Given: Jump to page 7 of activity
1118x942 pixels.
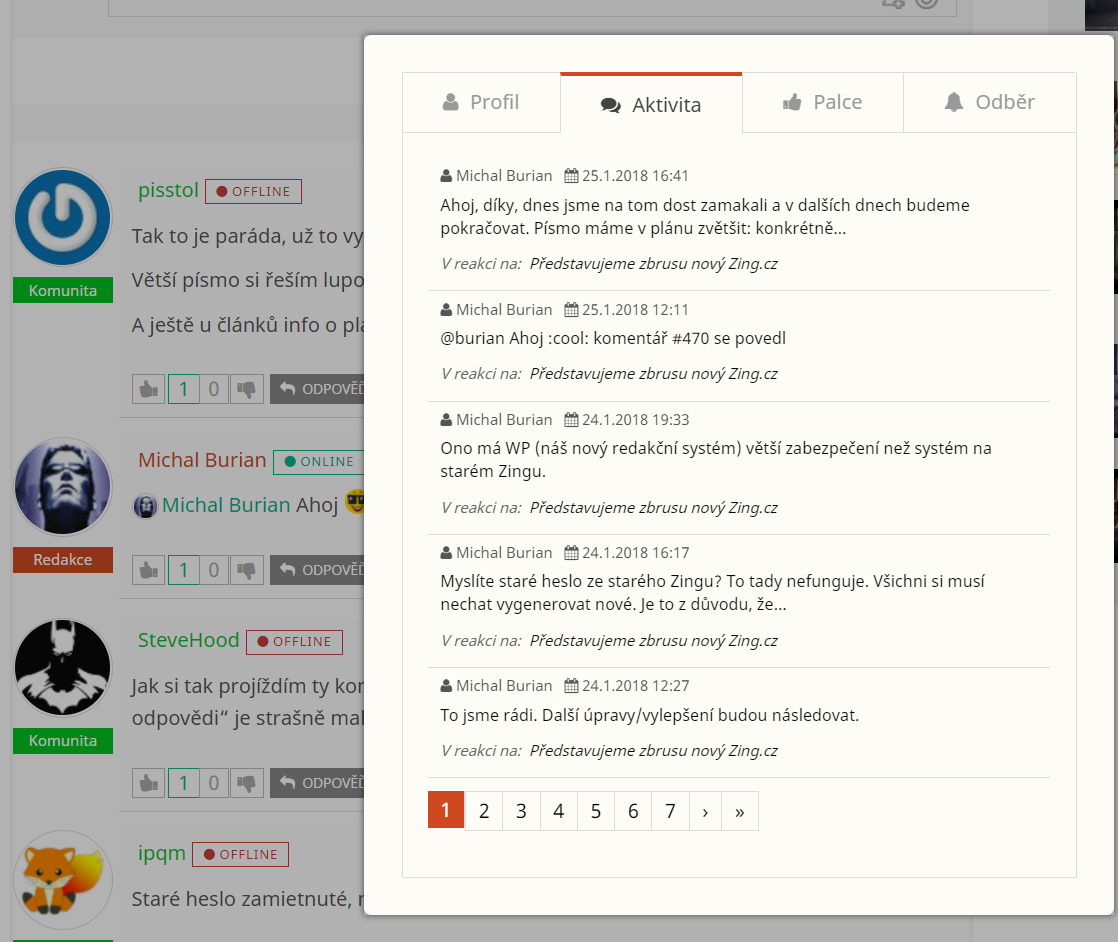Looking at the screenshot, I should 670,811.
